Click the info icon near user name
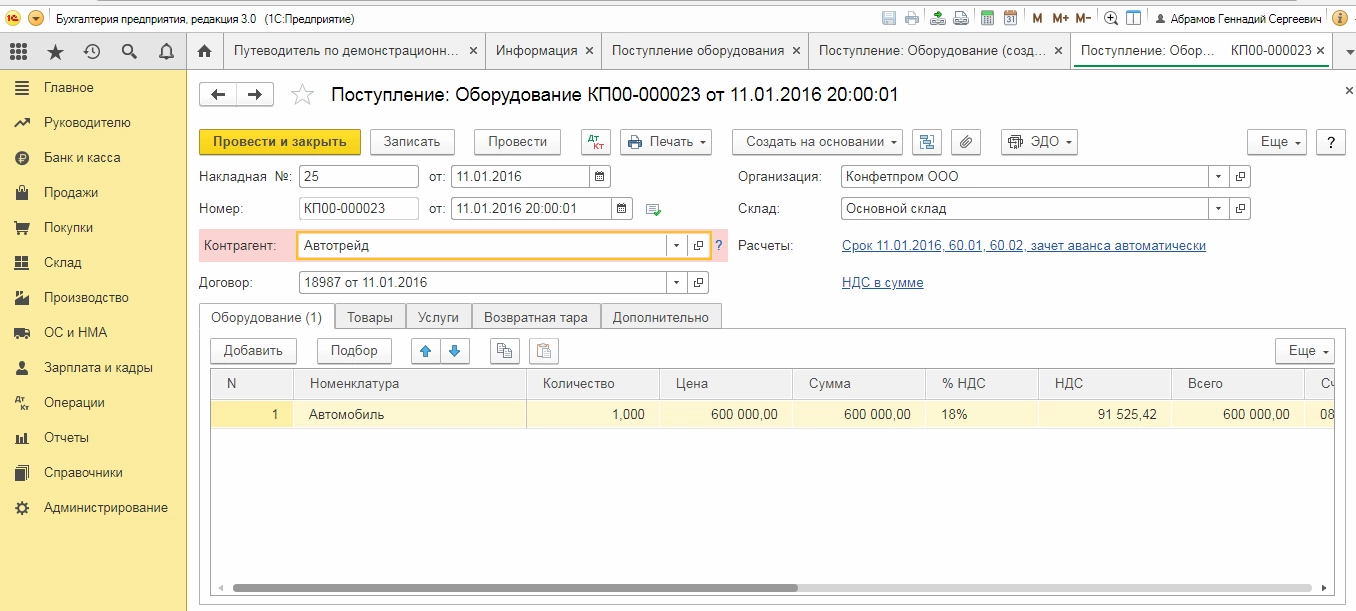The height and width of the screenshot is (611, 1356). tap(1340, 18)
